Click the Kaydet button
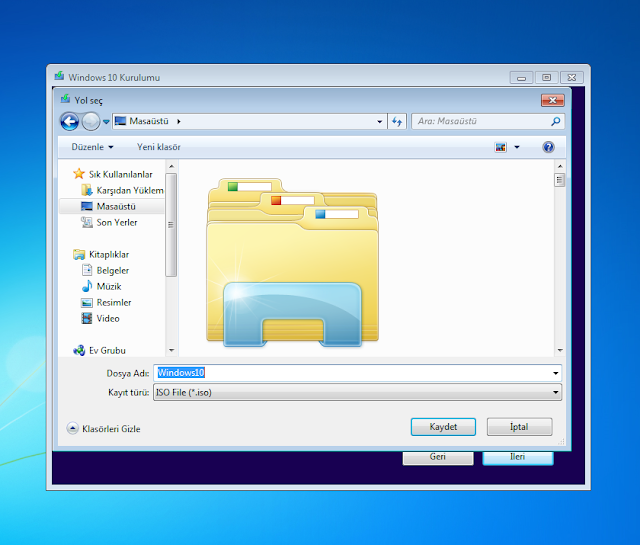Image resolution: width=640 pixels, height=545 pixels. click(443, 427)
